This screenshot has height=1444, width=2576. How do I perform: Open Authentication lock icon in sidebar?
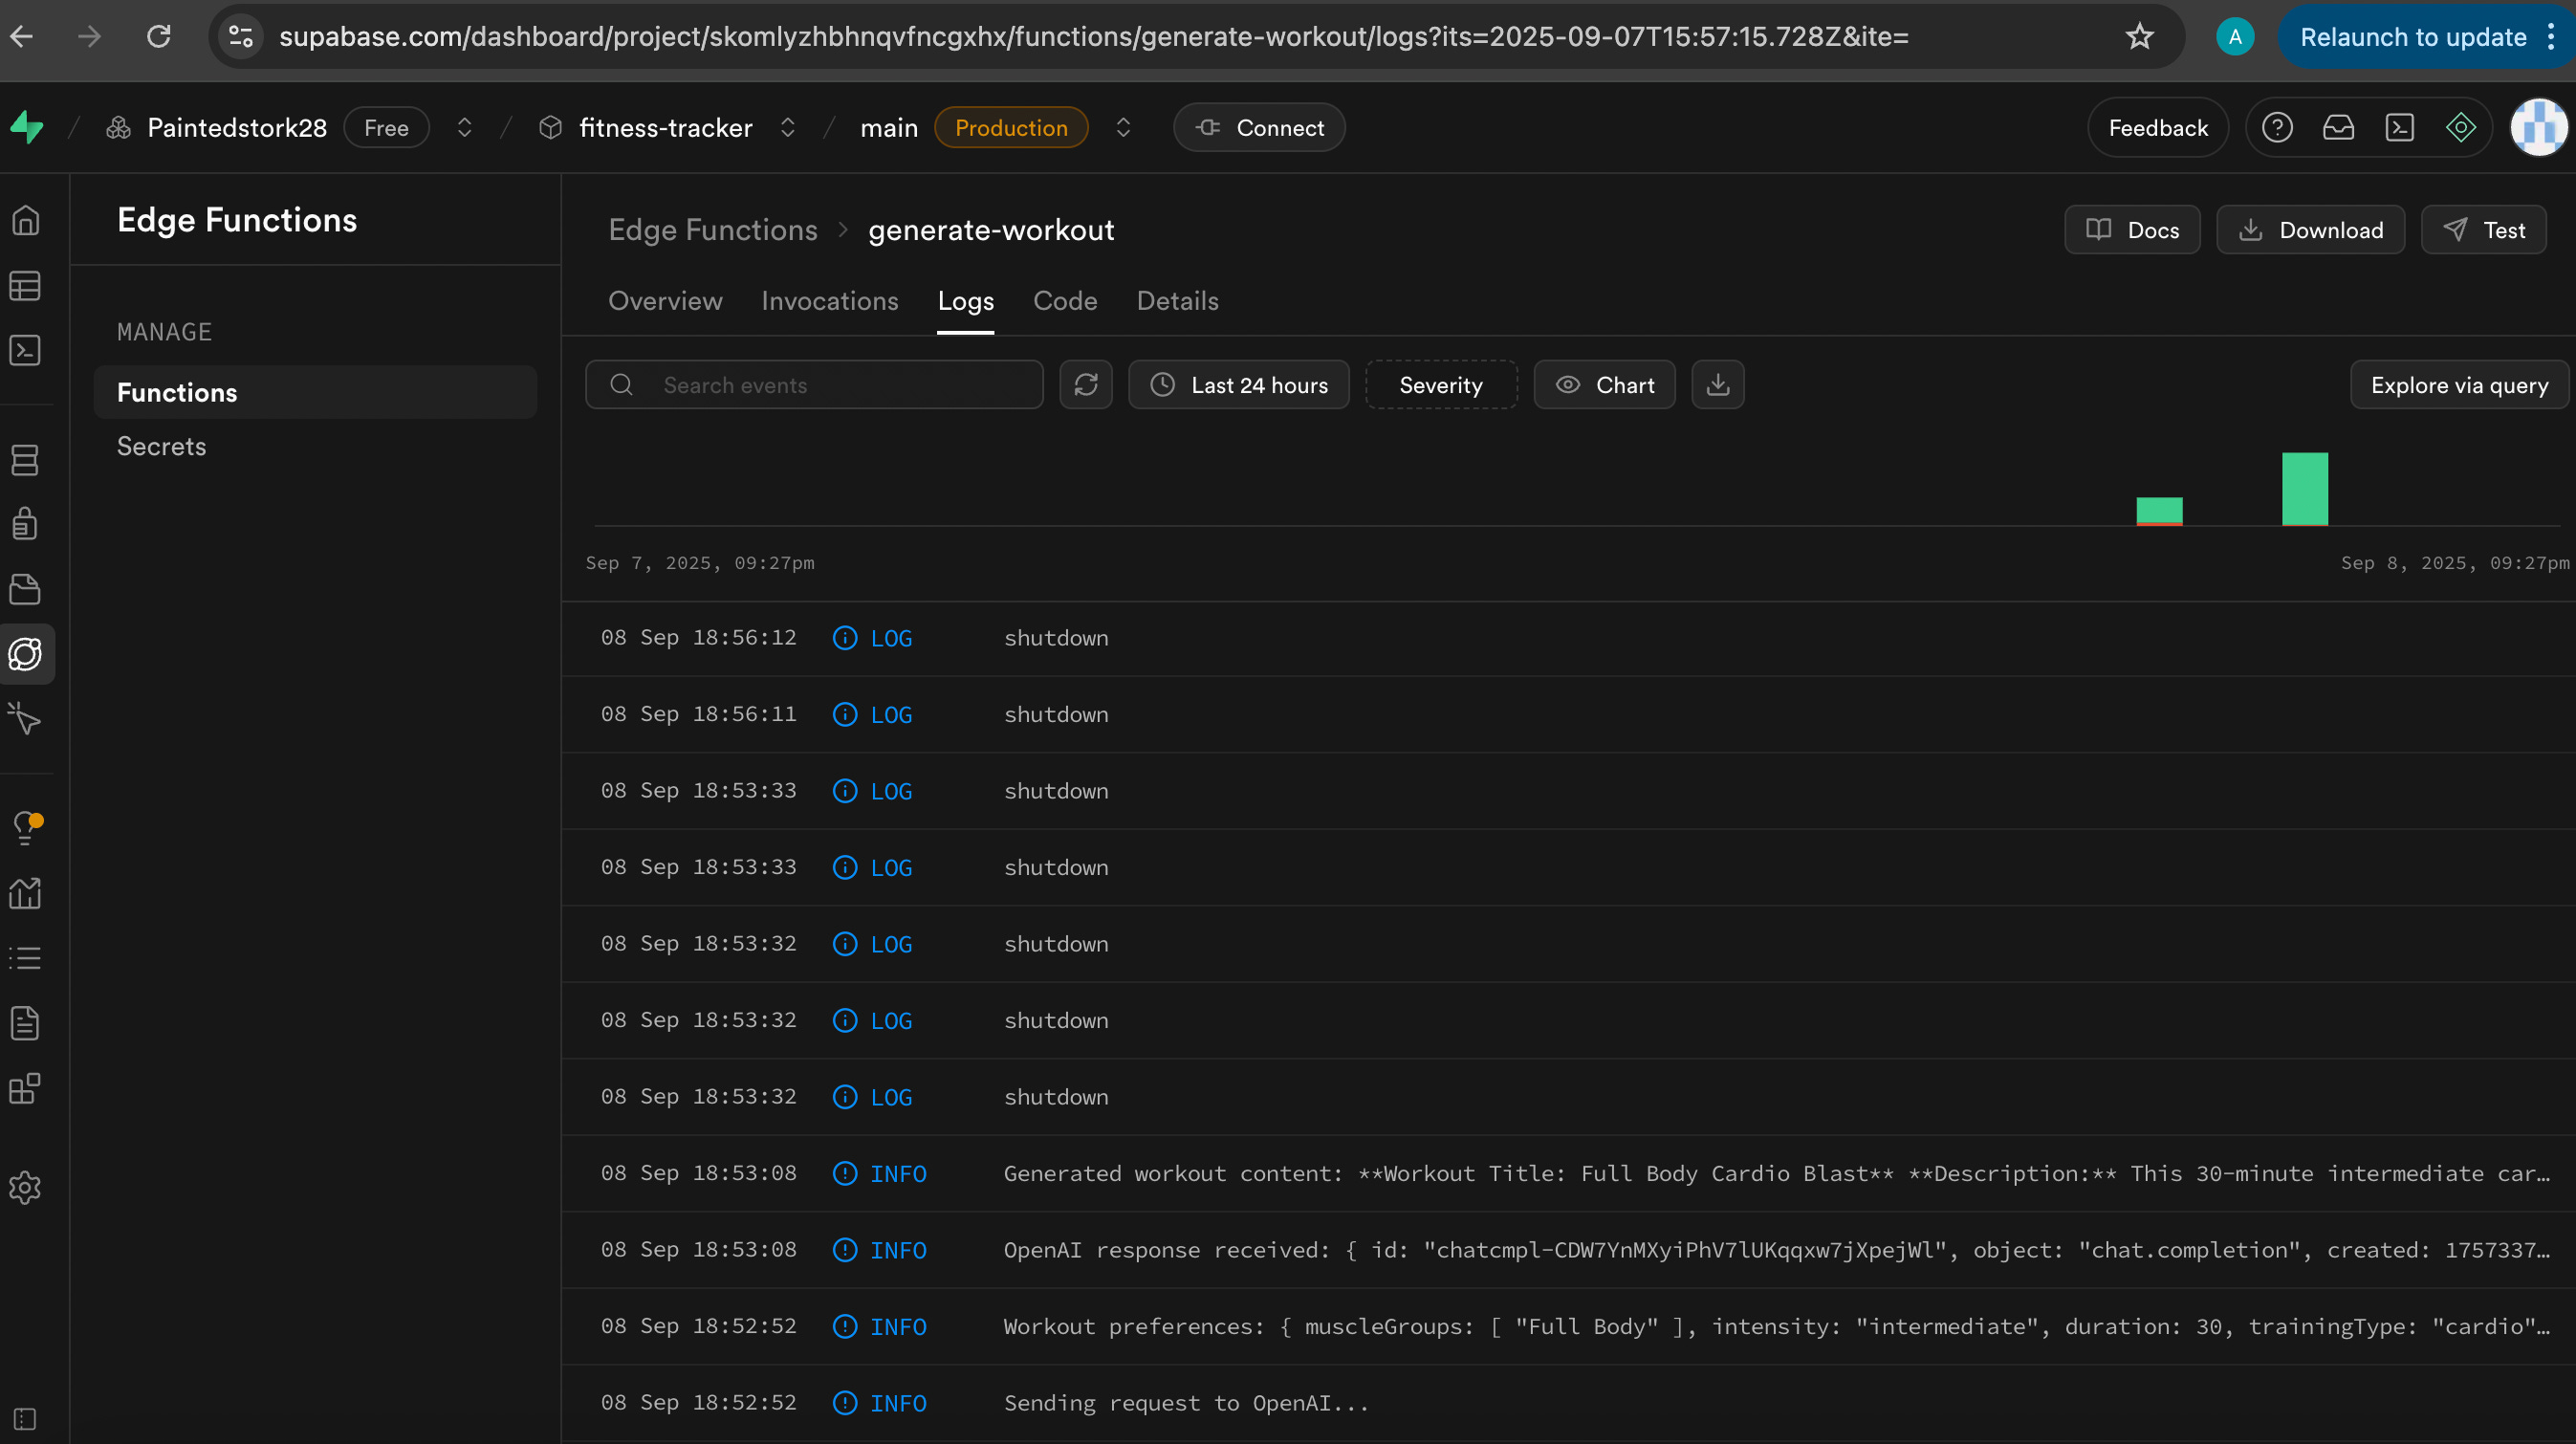coord(25,523)
